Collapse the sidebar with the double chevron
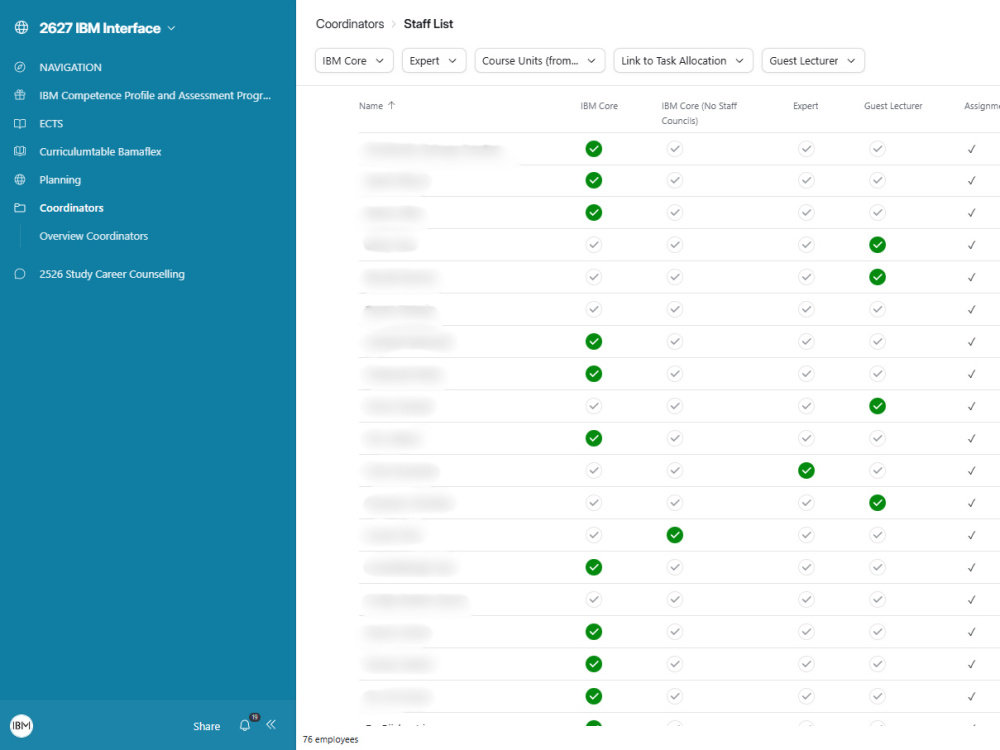 pos(271,724)
